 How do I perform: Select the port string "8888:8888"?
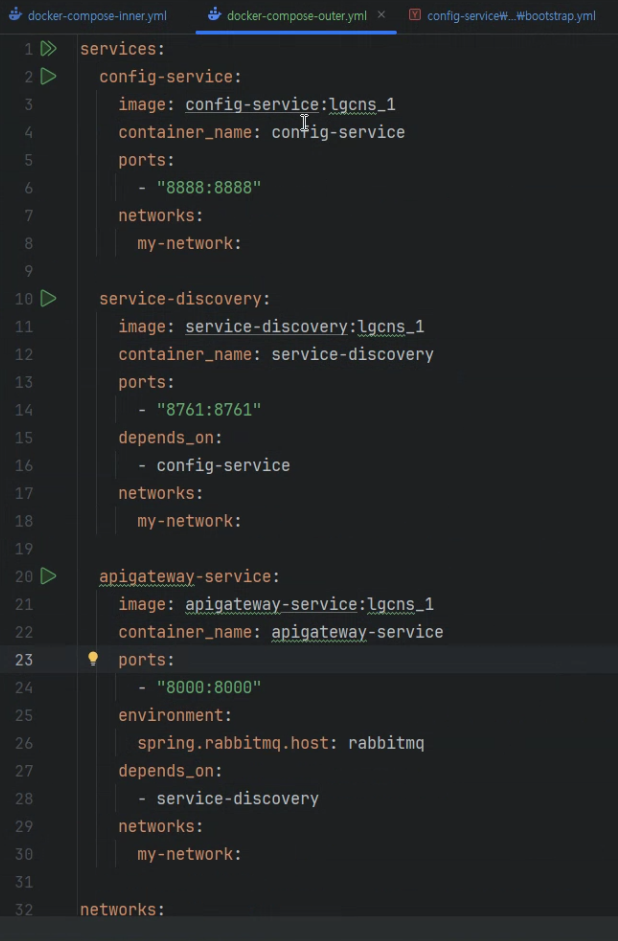[x=209, y=188]
